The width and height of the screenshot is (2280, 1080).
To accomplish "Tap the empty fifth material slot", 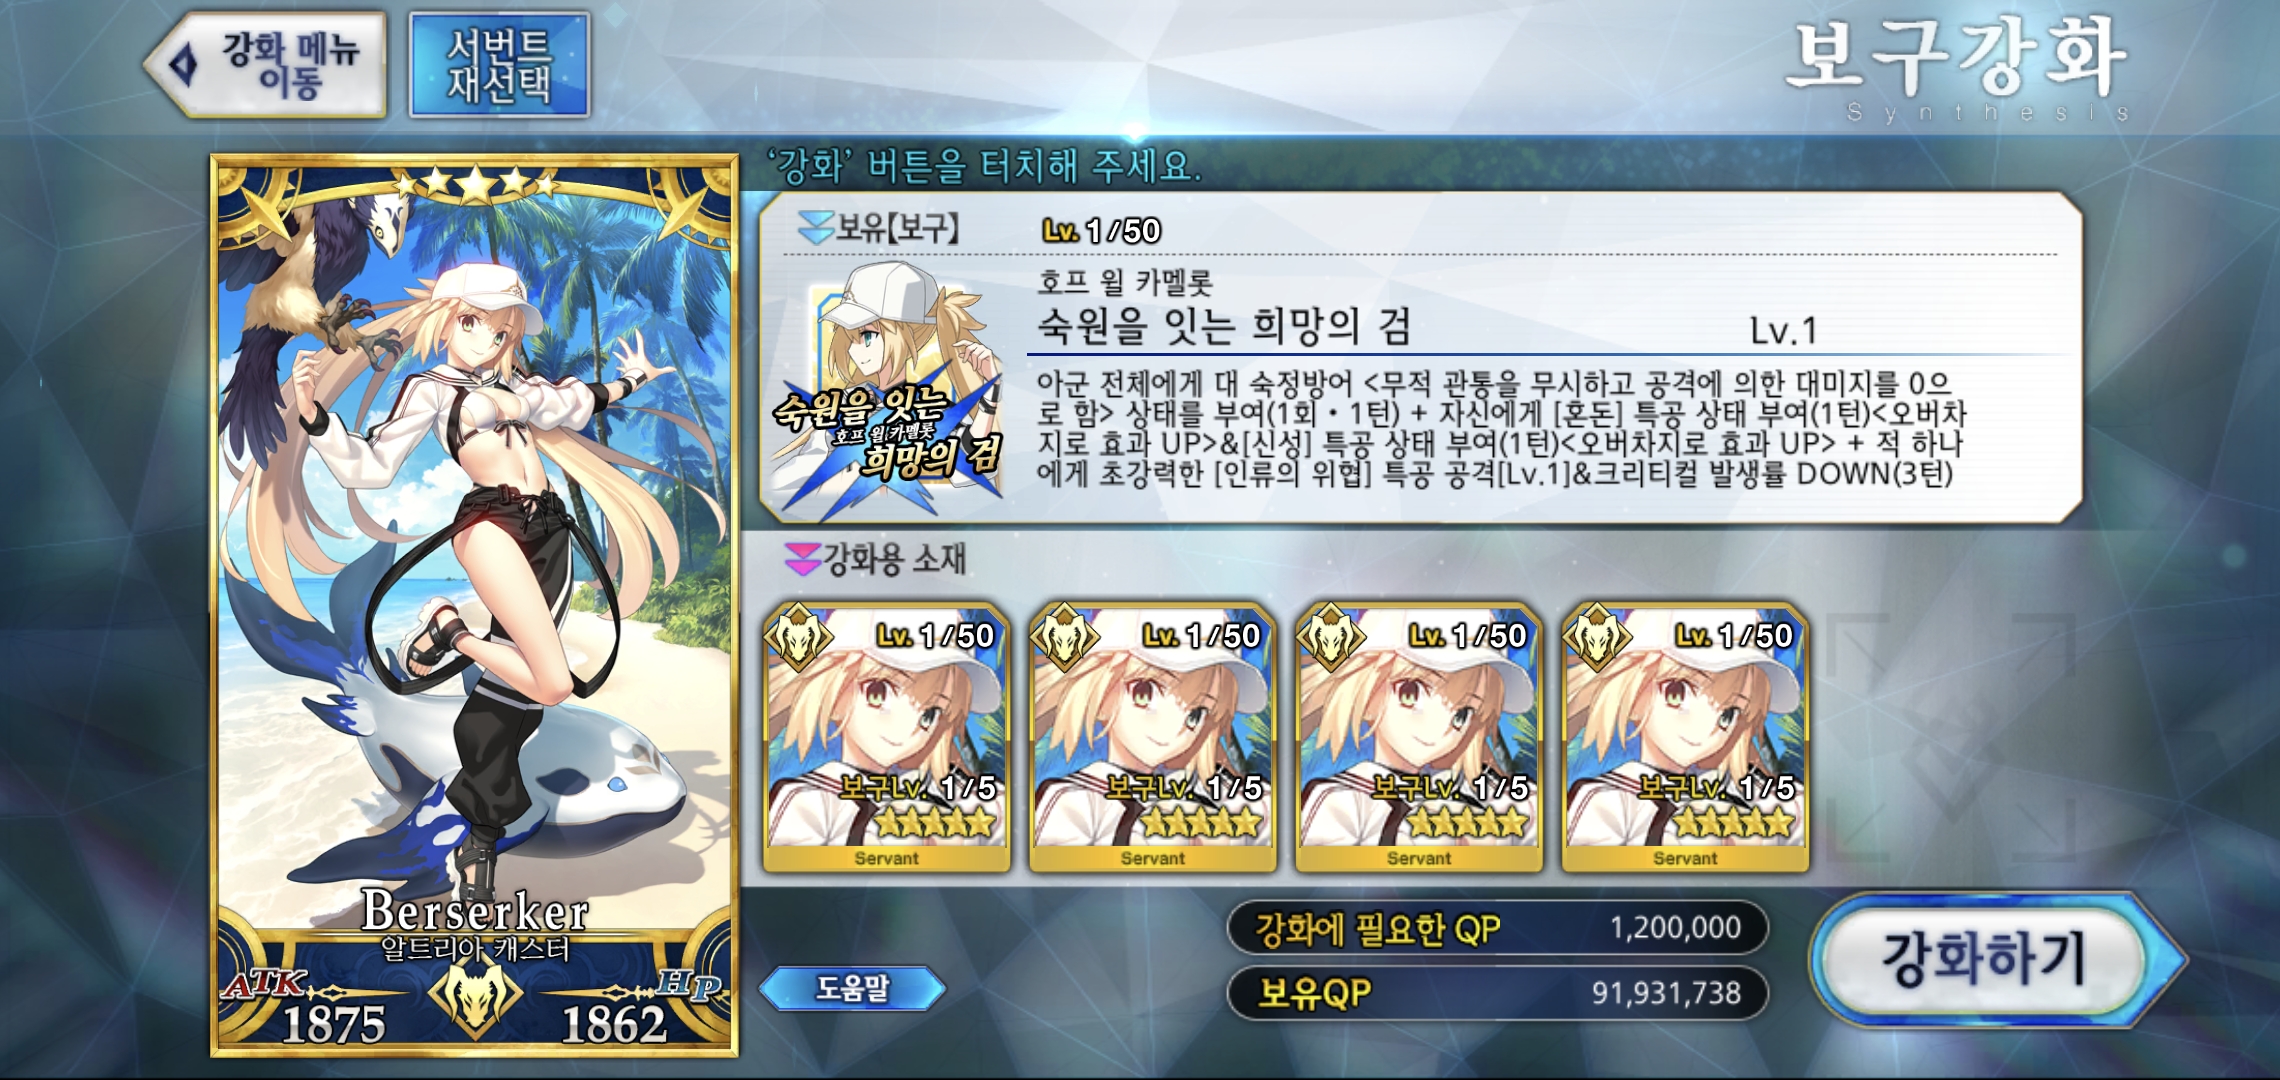I will pos(1952,737).
